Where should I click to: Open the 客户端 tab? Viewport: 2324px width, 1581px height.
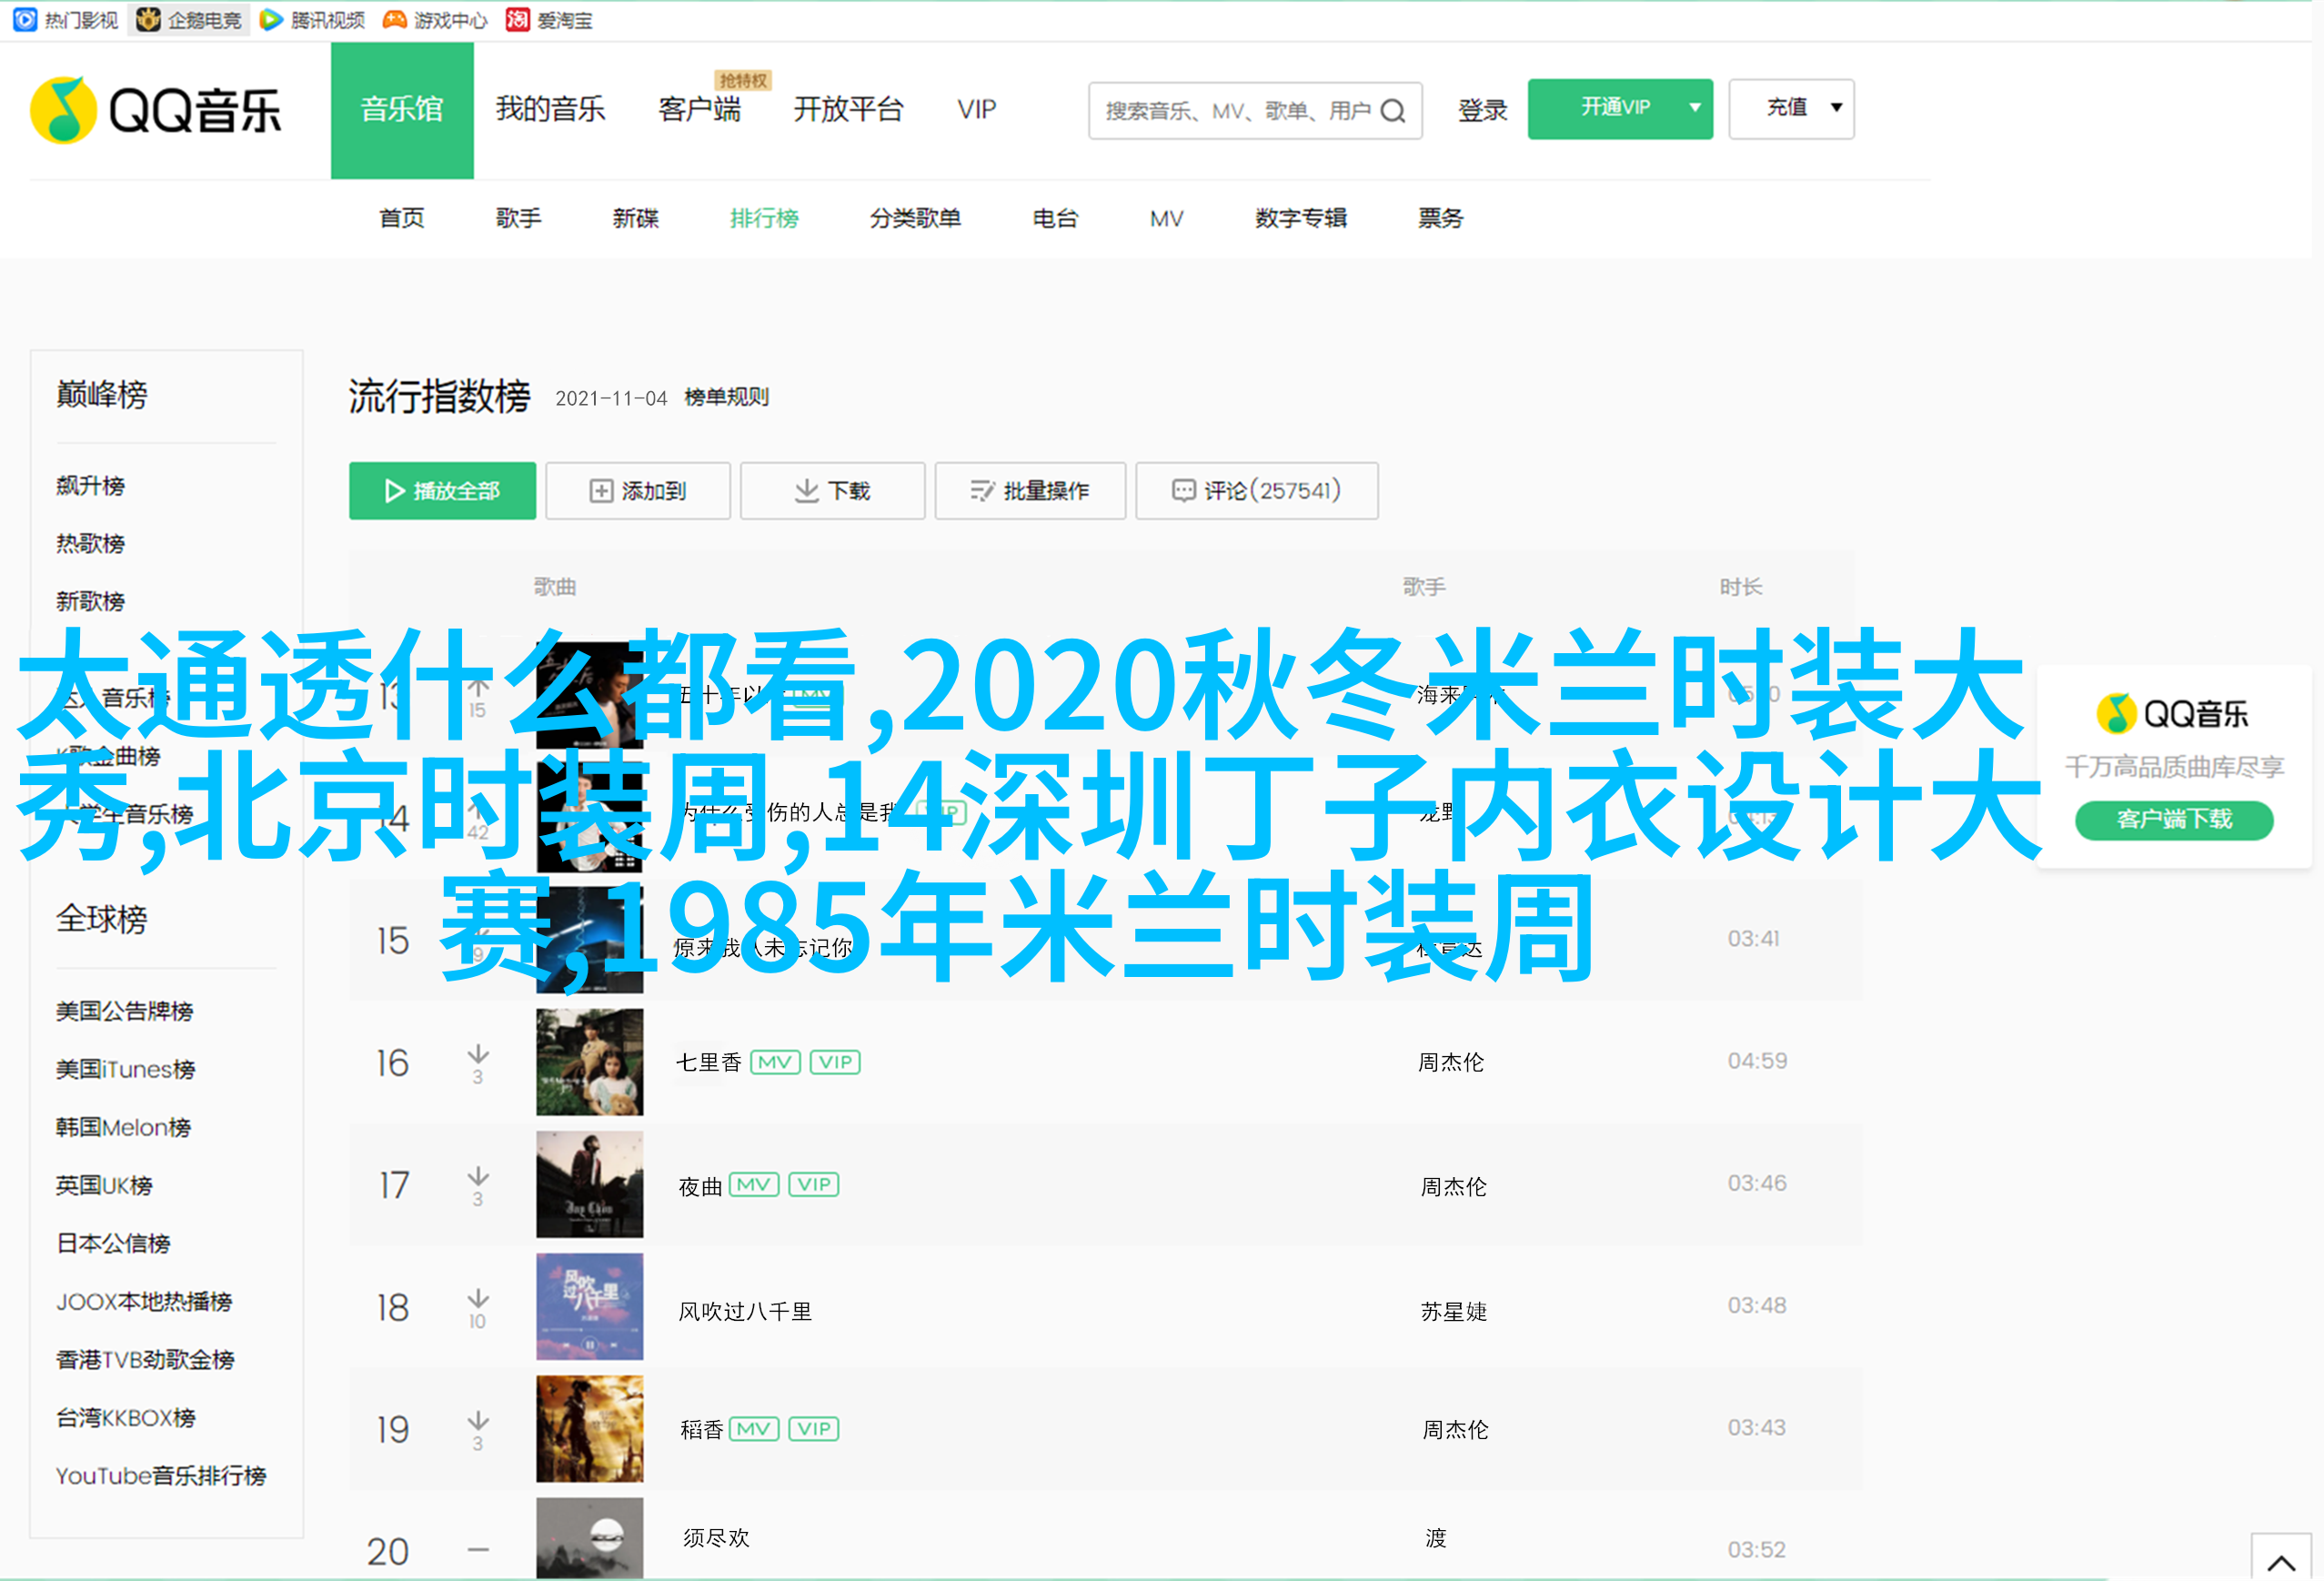click(699, 109)
